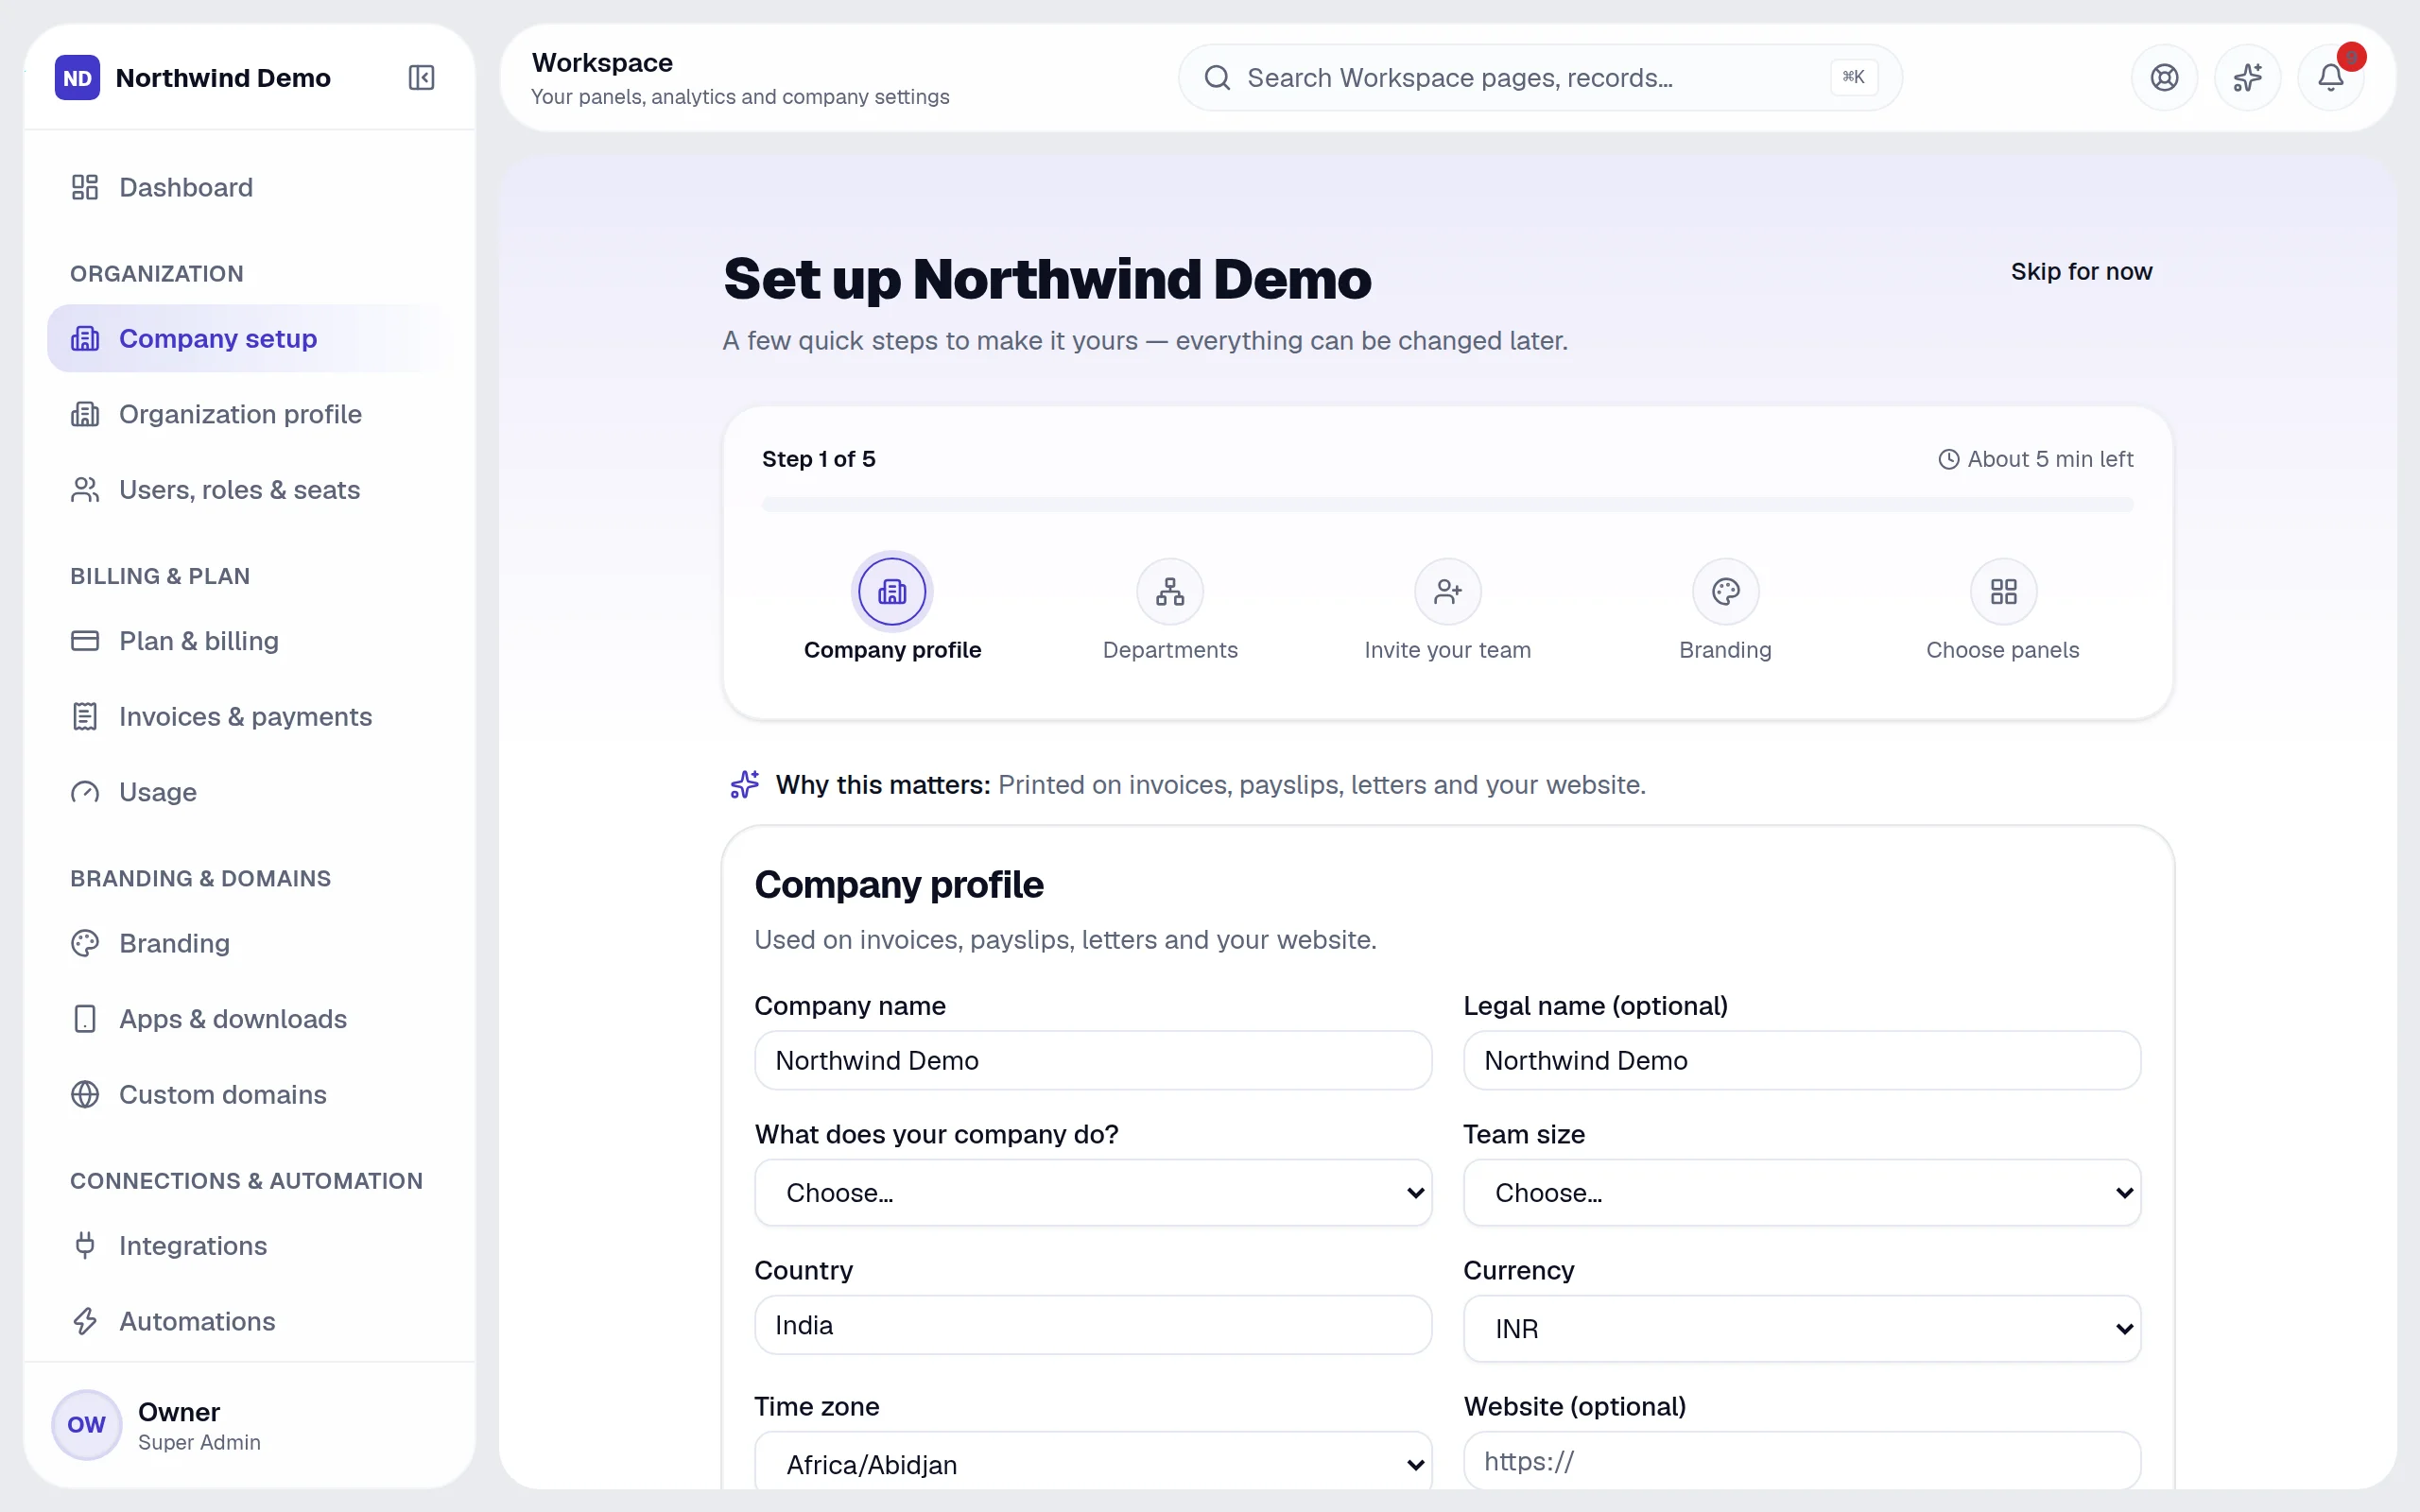Collapse the sidebar with the panel icon
The width and height of the screenshot is (2420, 1512).
point(421,77)
